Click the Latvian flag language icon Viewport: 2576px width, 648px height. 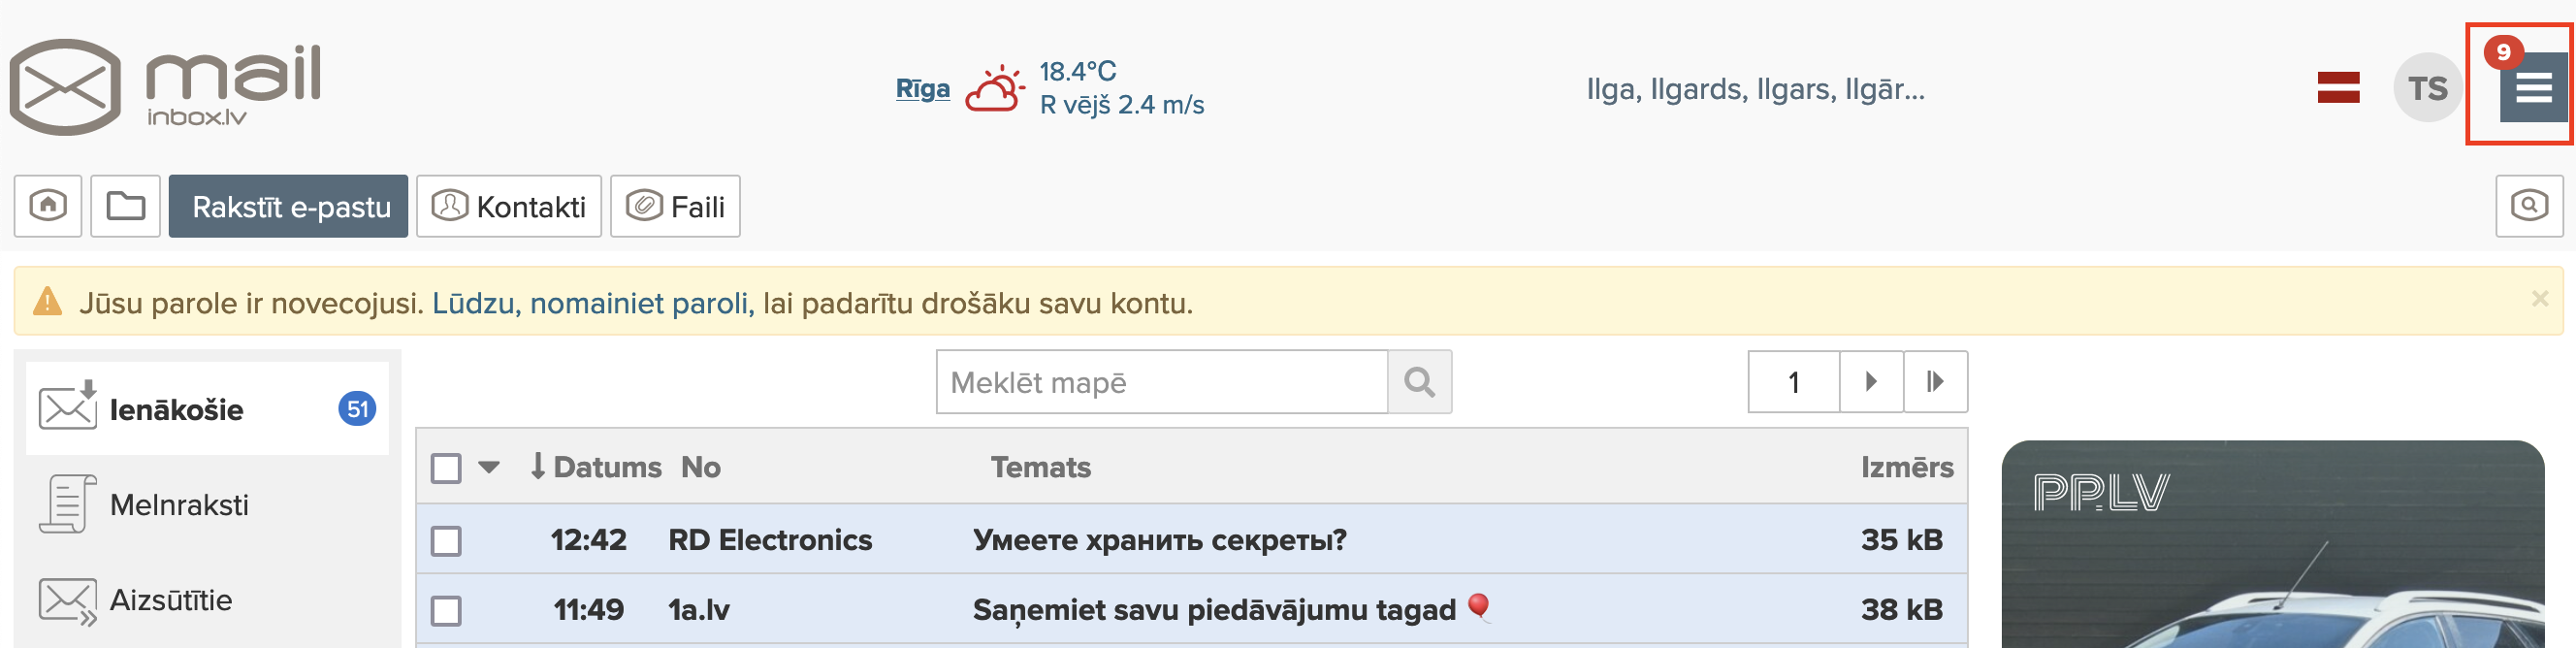2338,88
